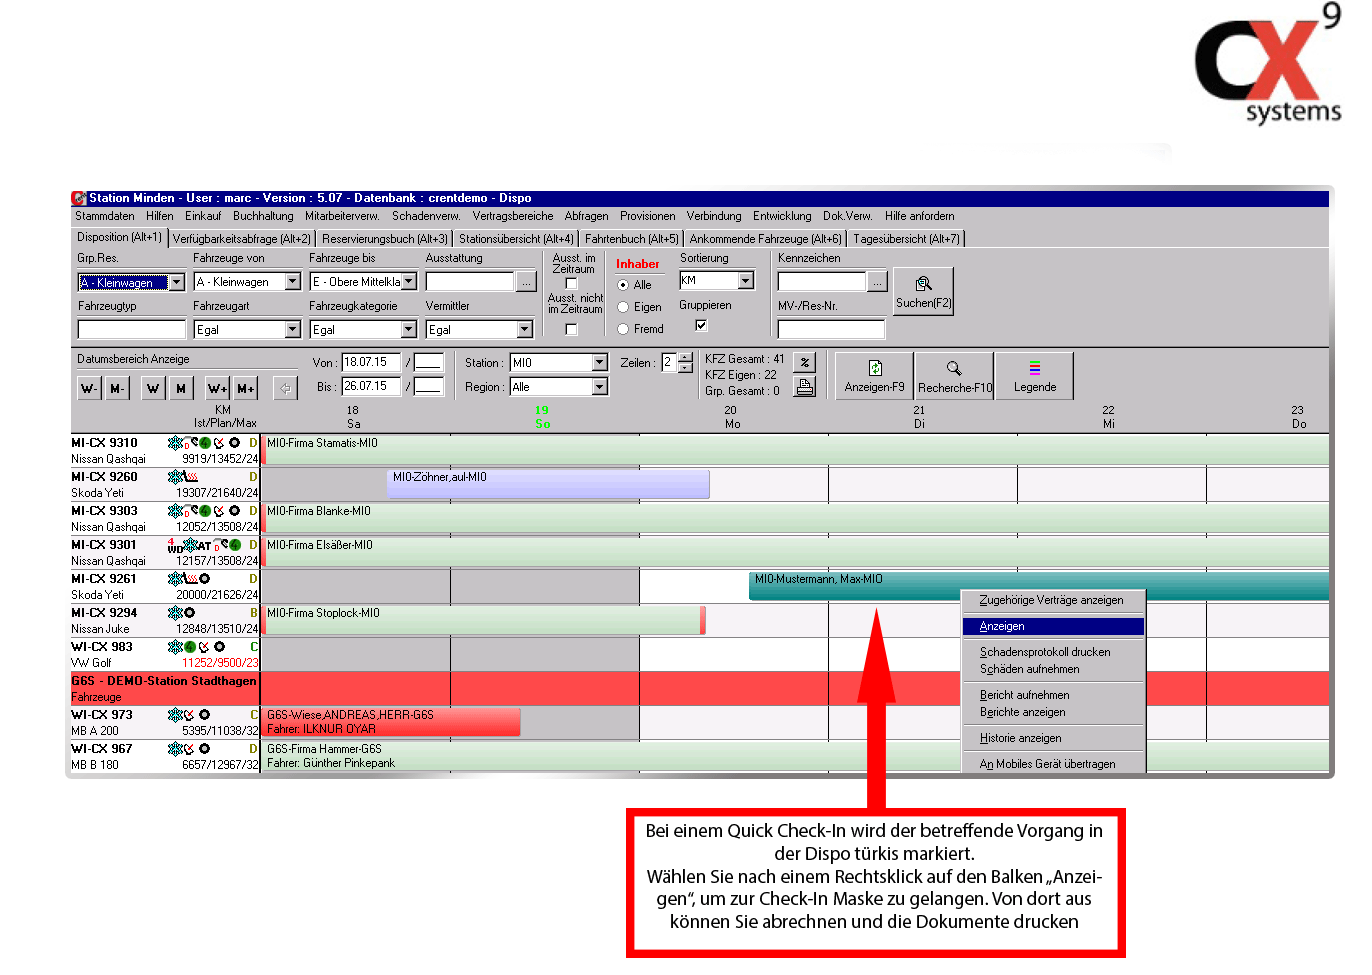
Task: Expand the Sortierung KM dropdown
Action: point(745,281)
